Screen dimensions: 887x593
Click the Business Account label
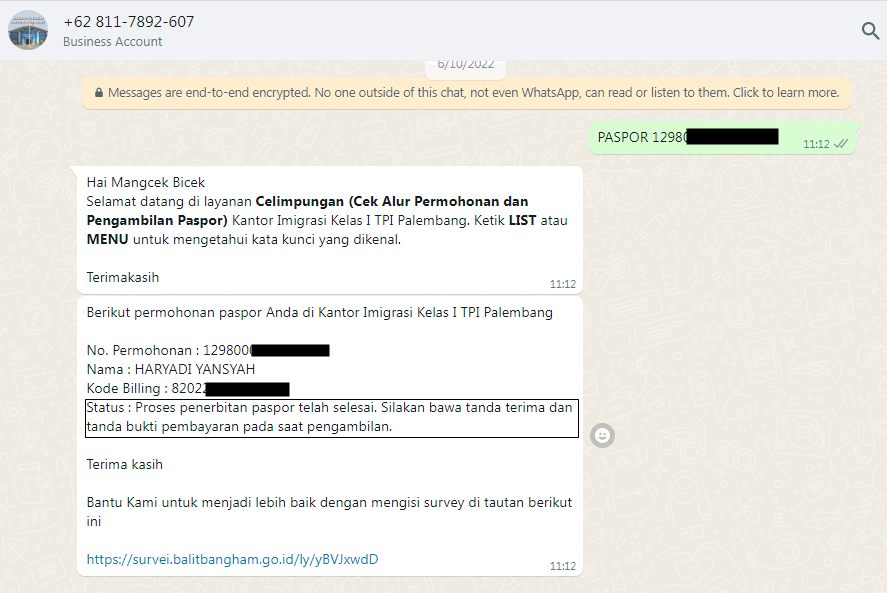point(112,42)
